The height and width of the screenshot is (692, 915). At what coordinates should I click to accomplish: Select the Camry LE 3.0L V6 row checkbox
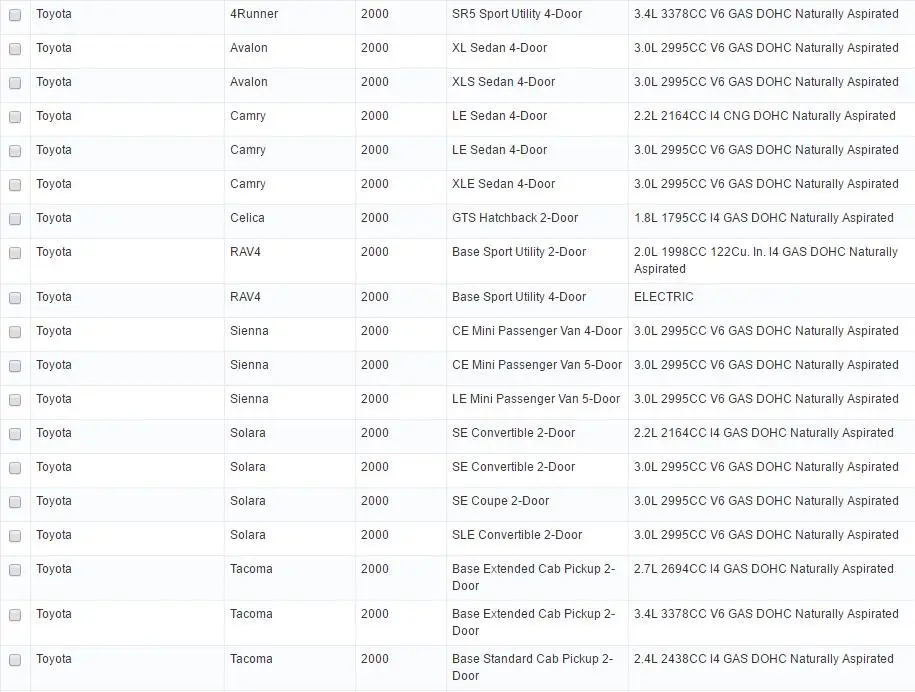15,151
